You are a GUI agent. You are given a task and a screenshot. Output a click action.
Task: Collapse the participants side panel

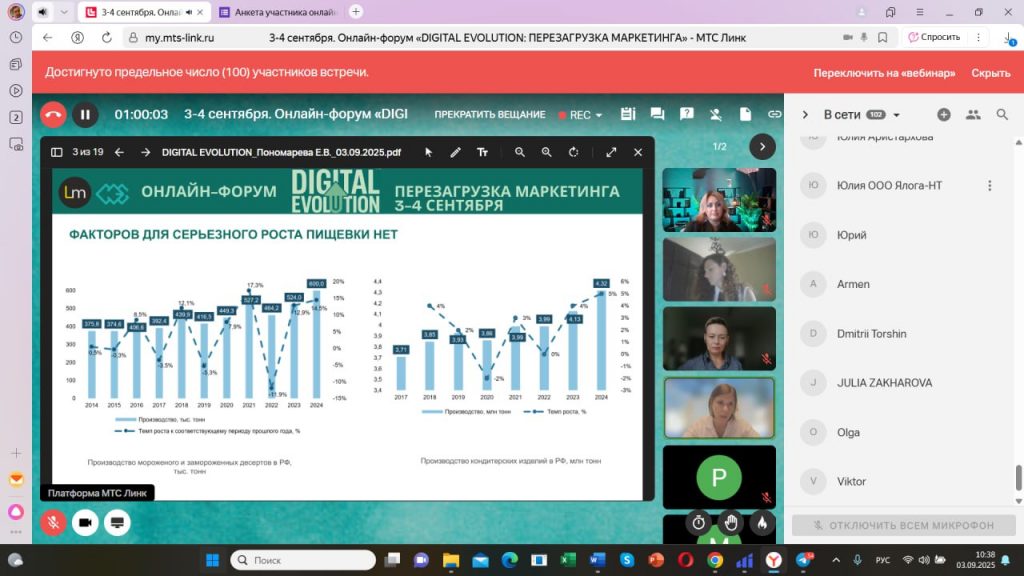pos(805,115)
